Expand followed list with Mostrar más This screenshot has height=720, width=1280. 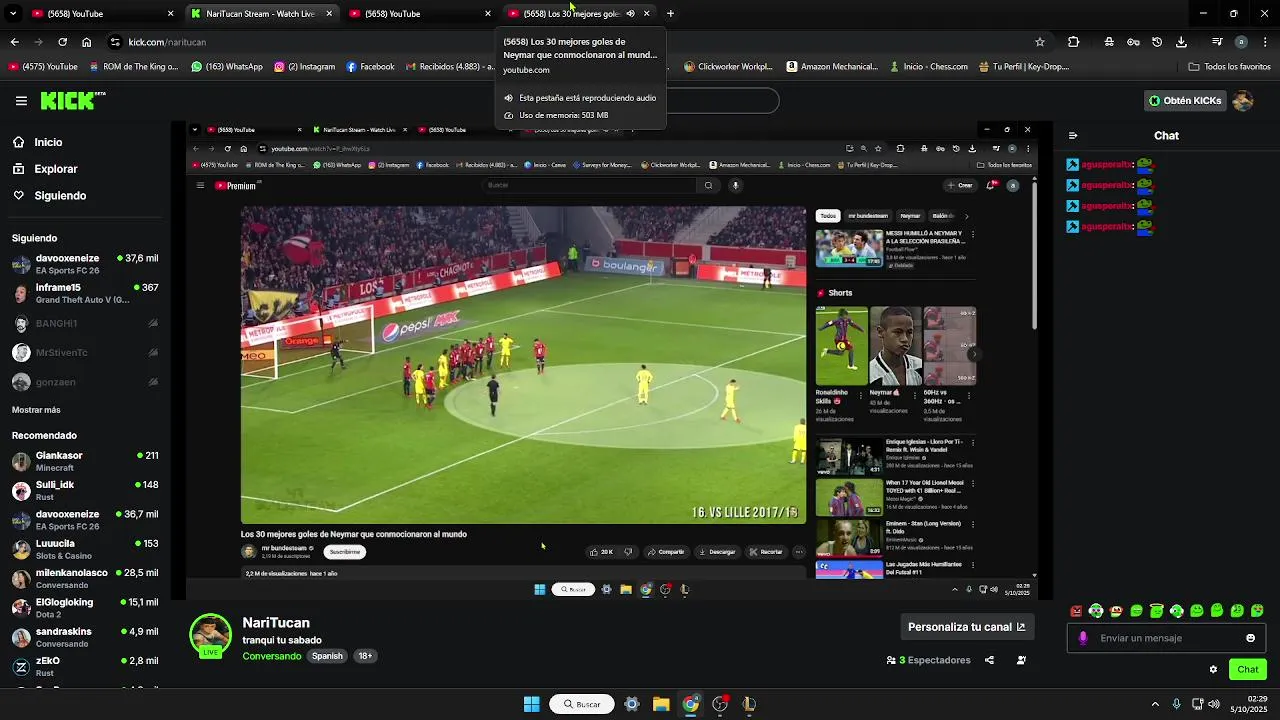click(x=36, y=410)
